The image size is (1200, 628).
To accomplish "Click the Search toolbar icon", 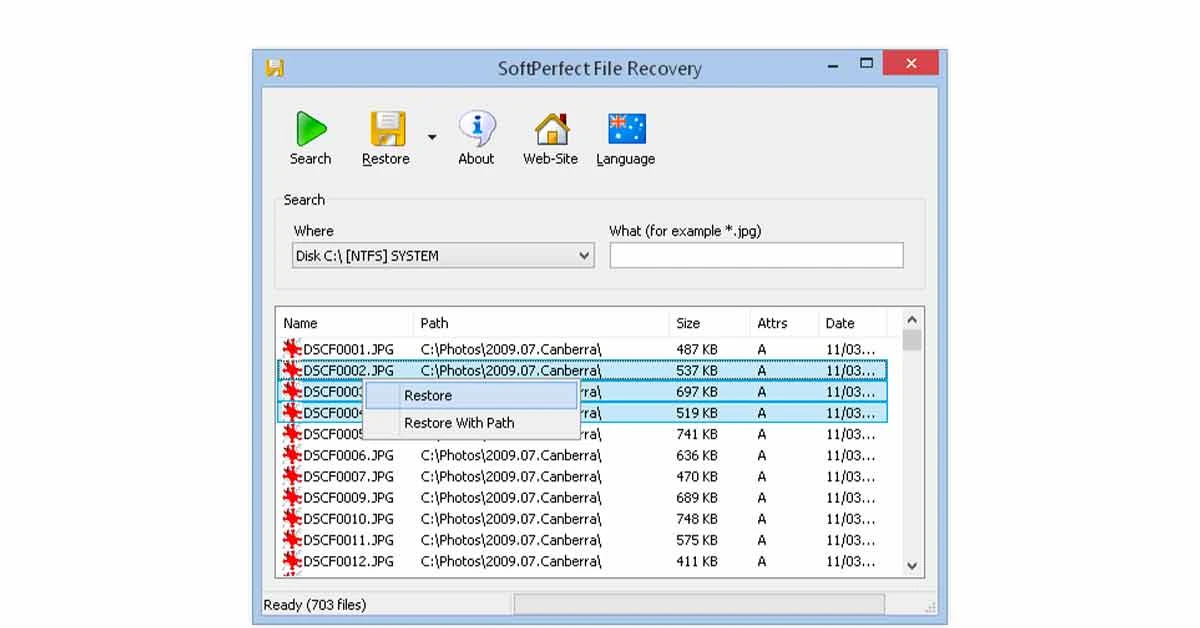I will (x=310, y=128).
